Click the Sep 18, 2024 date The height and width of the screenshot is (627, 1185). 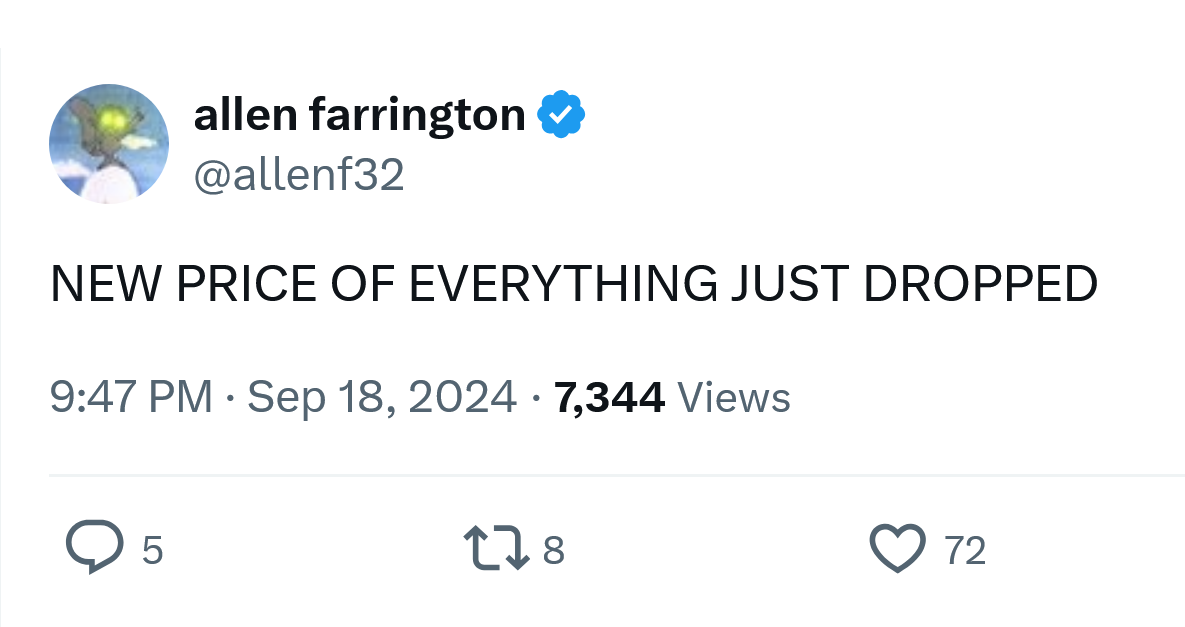(x=382, y=397)
